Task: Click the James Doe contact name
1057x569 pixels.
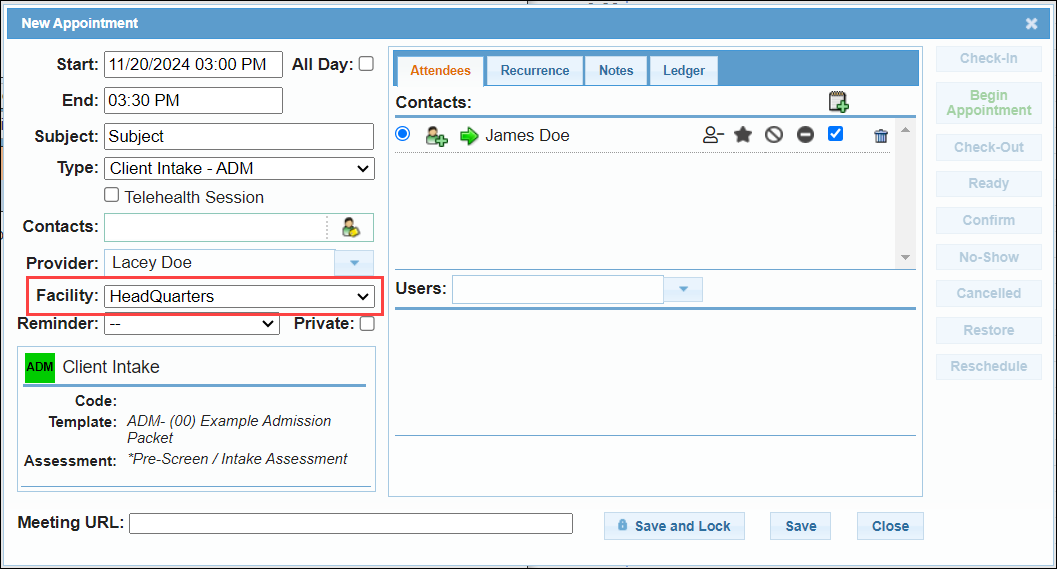Action: click(x=527, y=136)
